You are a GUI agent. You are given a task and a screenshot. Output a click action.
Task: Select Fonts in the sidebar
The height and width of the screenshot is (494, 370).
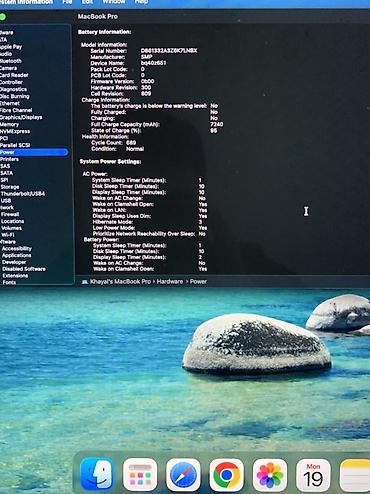point(9,282)
